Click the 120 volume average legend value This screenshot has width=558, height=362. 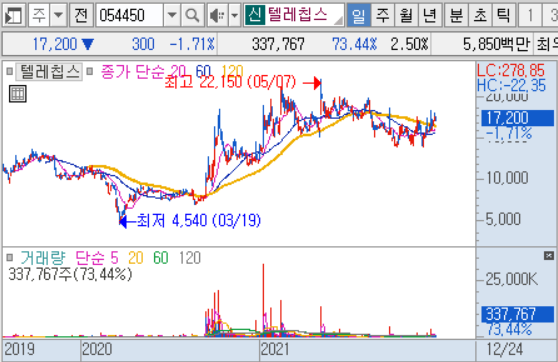click(x=190, y=258)
